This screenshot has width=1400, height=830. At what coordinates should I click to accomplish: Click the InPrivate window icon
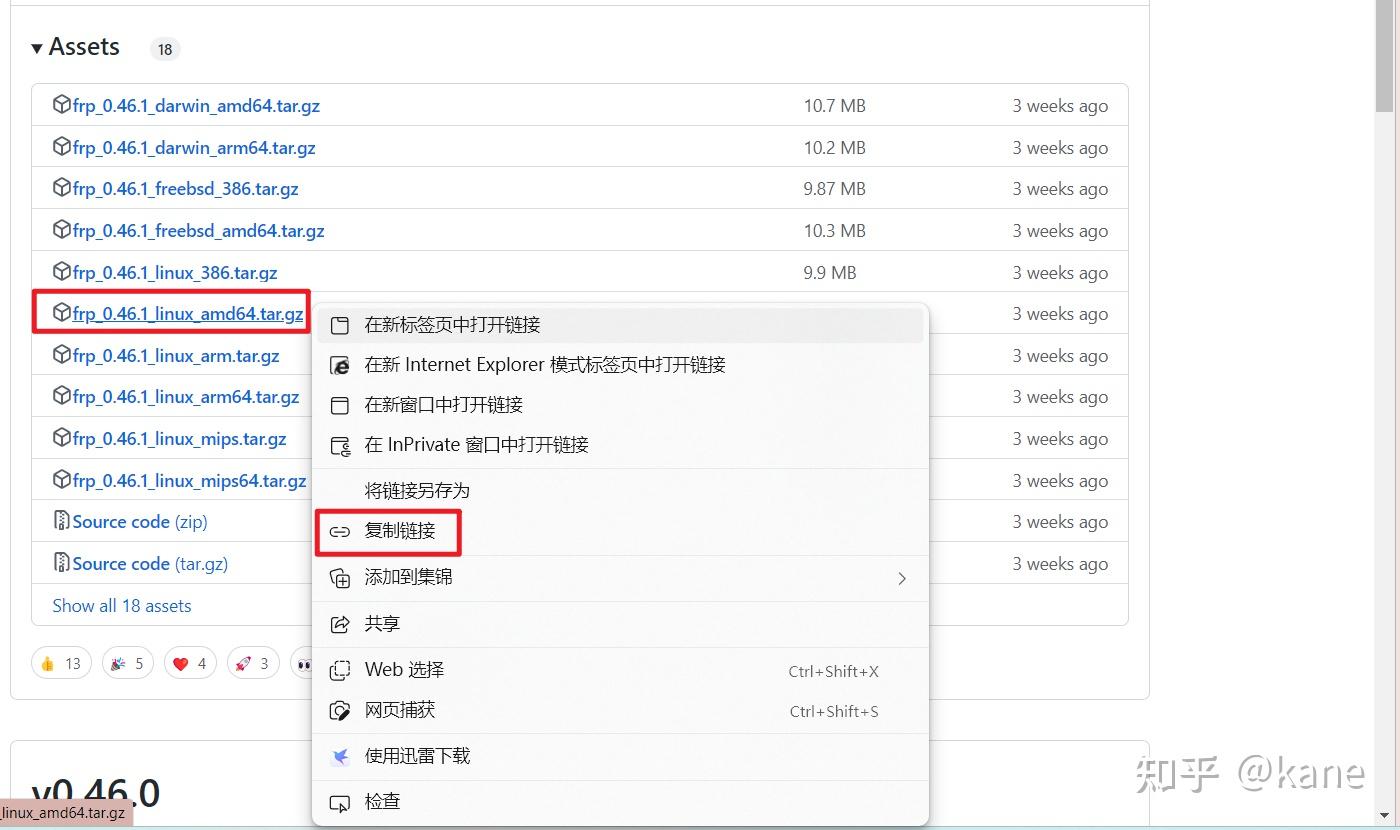point(340,445)
